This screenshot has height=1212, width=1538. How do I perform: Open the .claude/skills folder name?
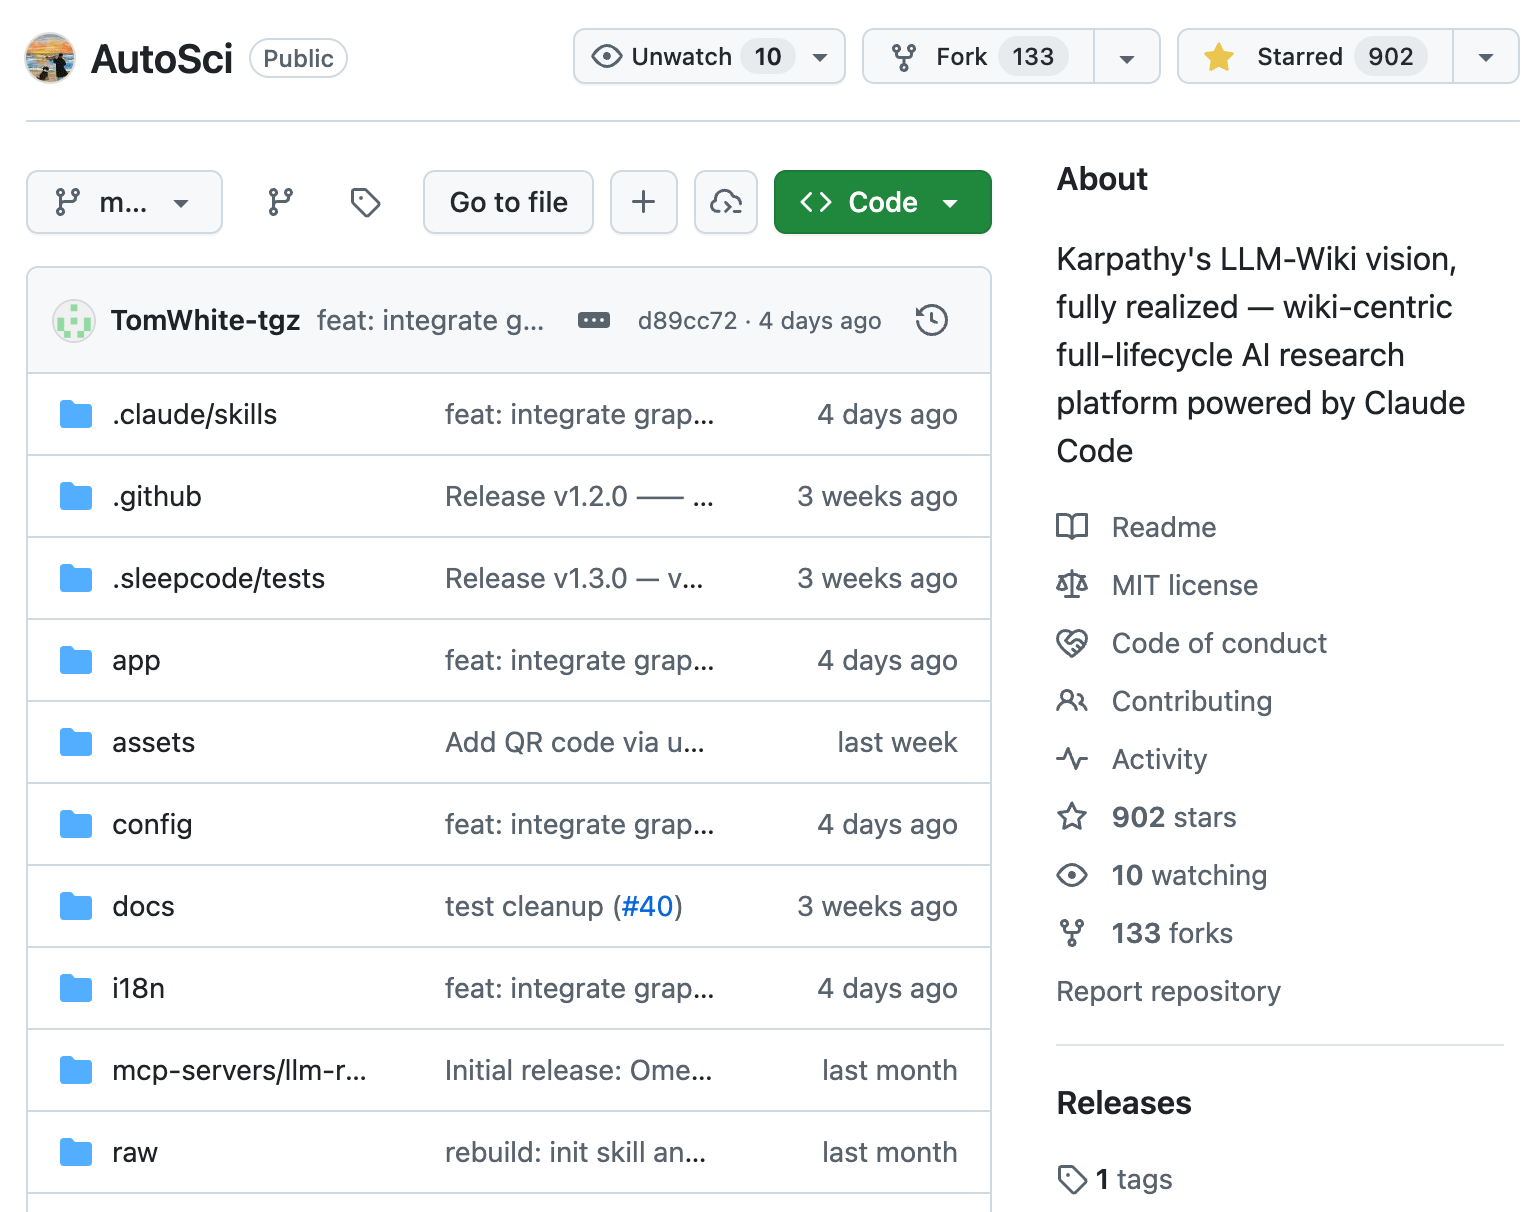(194, 414)
